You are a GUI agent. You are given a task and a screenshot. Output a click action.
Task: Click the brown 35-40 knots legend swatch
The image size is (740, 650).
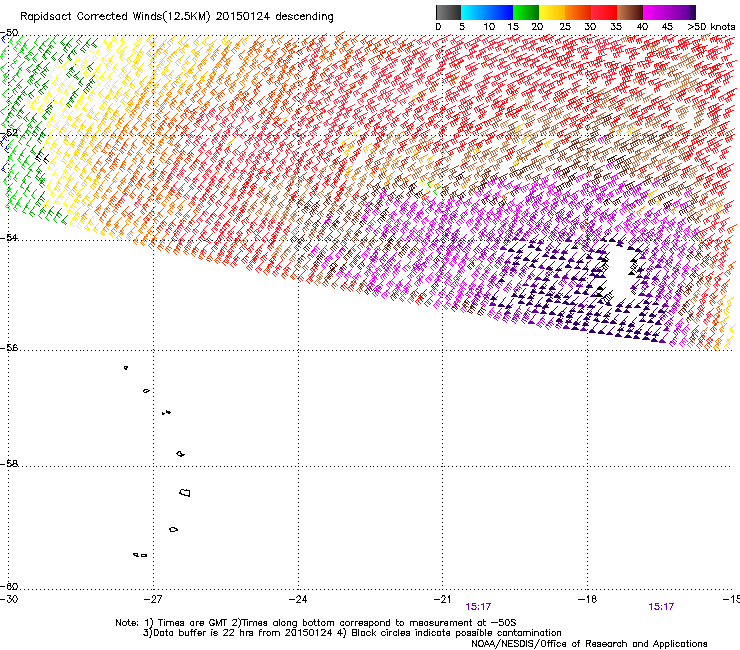click(630, 12)
